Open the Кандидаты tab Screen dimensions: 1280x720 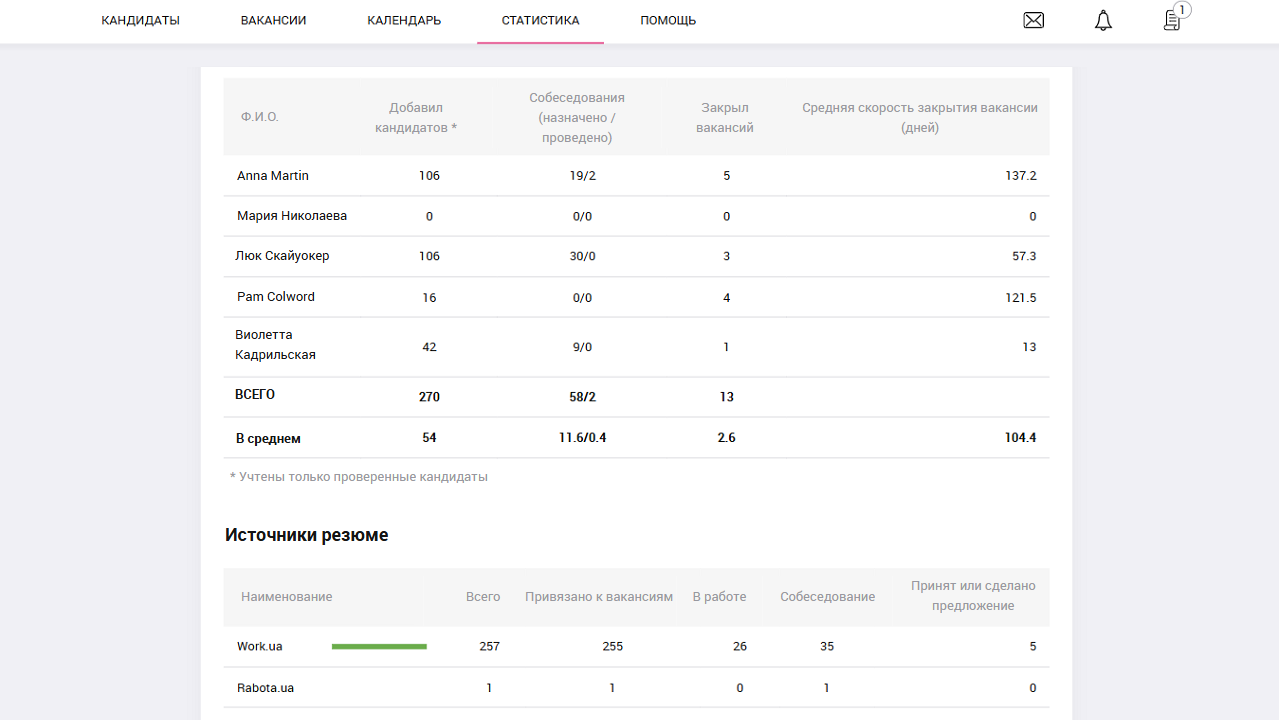pyautogui.click(x=140, y=21)
